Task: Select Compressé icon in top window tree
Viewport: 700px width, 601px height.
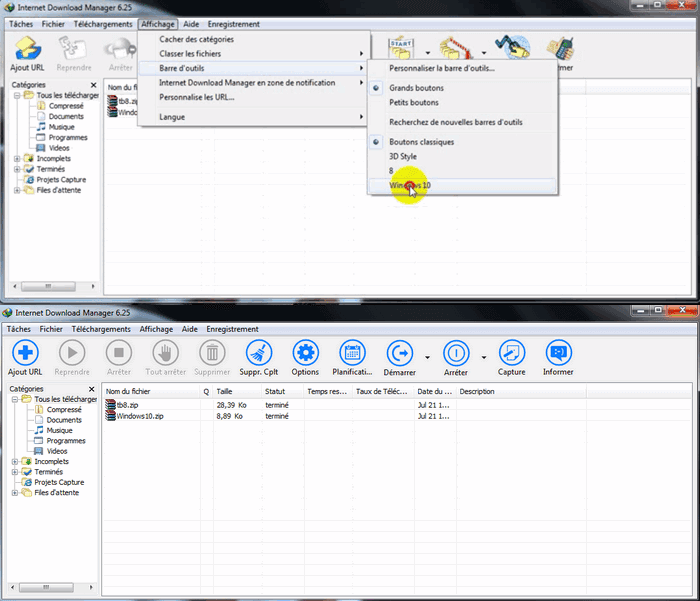Action: (41, 106)
